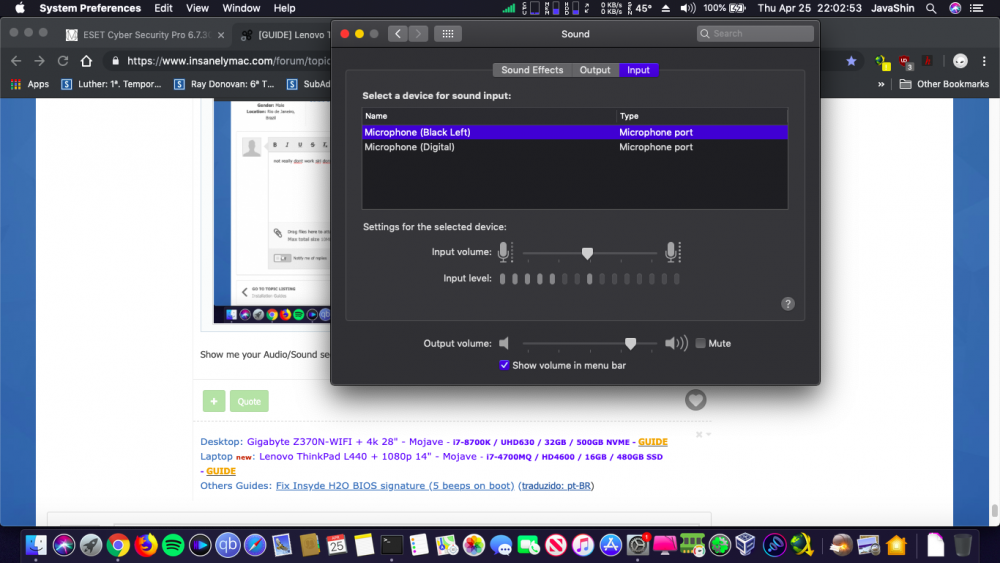The width and height of the screenshot is (1000, 563).
Task: Open the forum post options dropdown arrow
Action: point(709,434)
